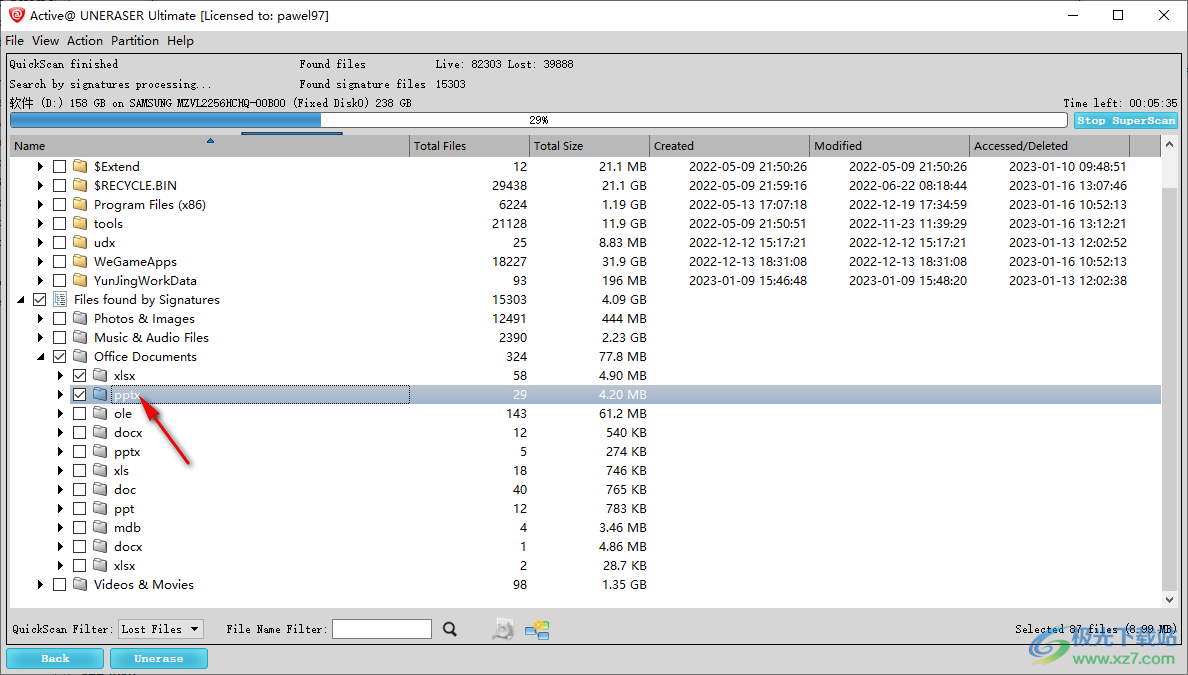
Task: Click the mdb folder icon
Action: 100,527
